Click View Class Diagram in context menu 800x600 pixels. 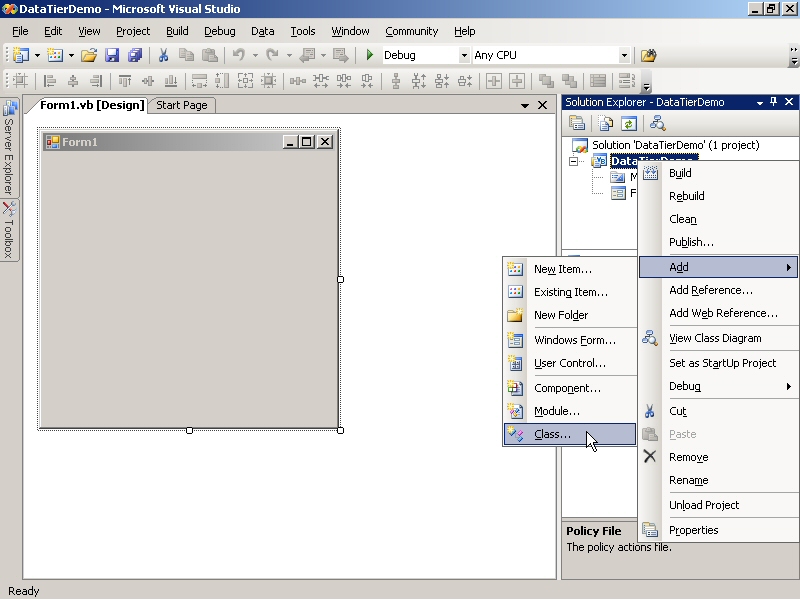(718, 338)
